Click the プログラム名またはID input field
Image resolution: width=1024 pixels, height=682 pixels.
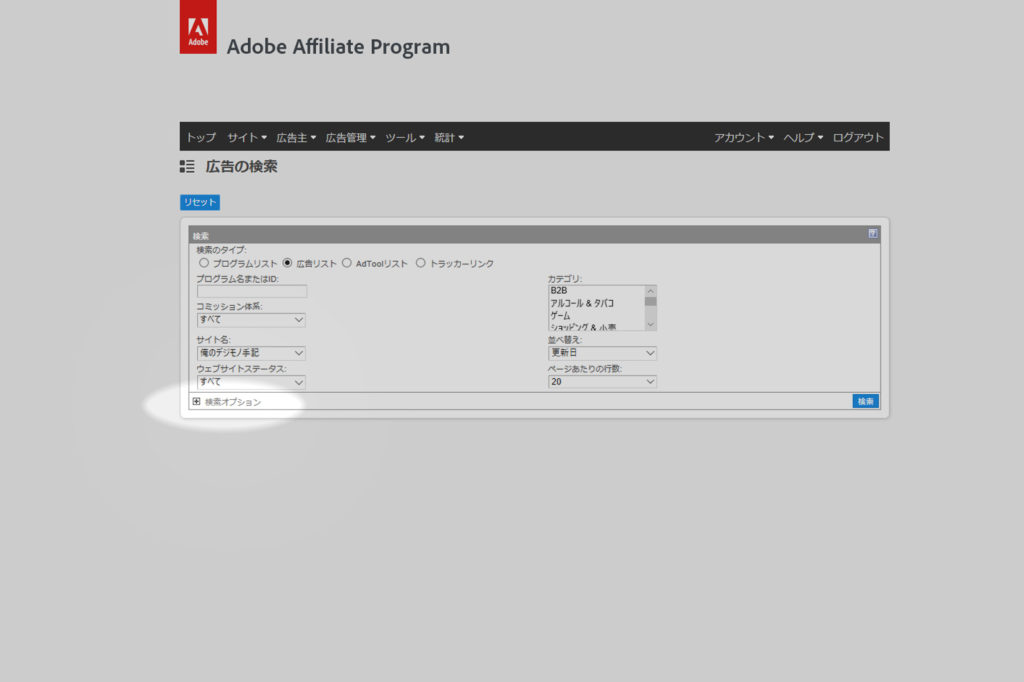251,291
